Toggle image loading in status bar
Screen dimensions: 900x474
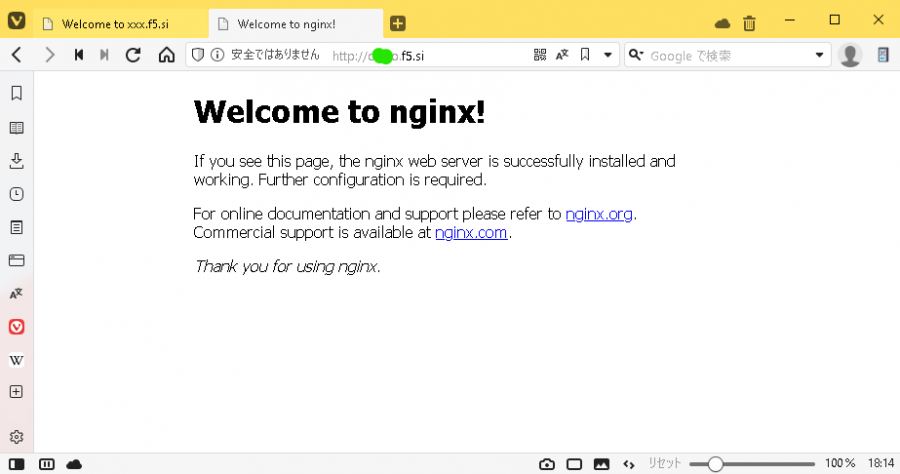(x=601, y=464)
